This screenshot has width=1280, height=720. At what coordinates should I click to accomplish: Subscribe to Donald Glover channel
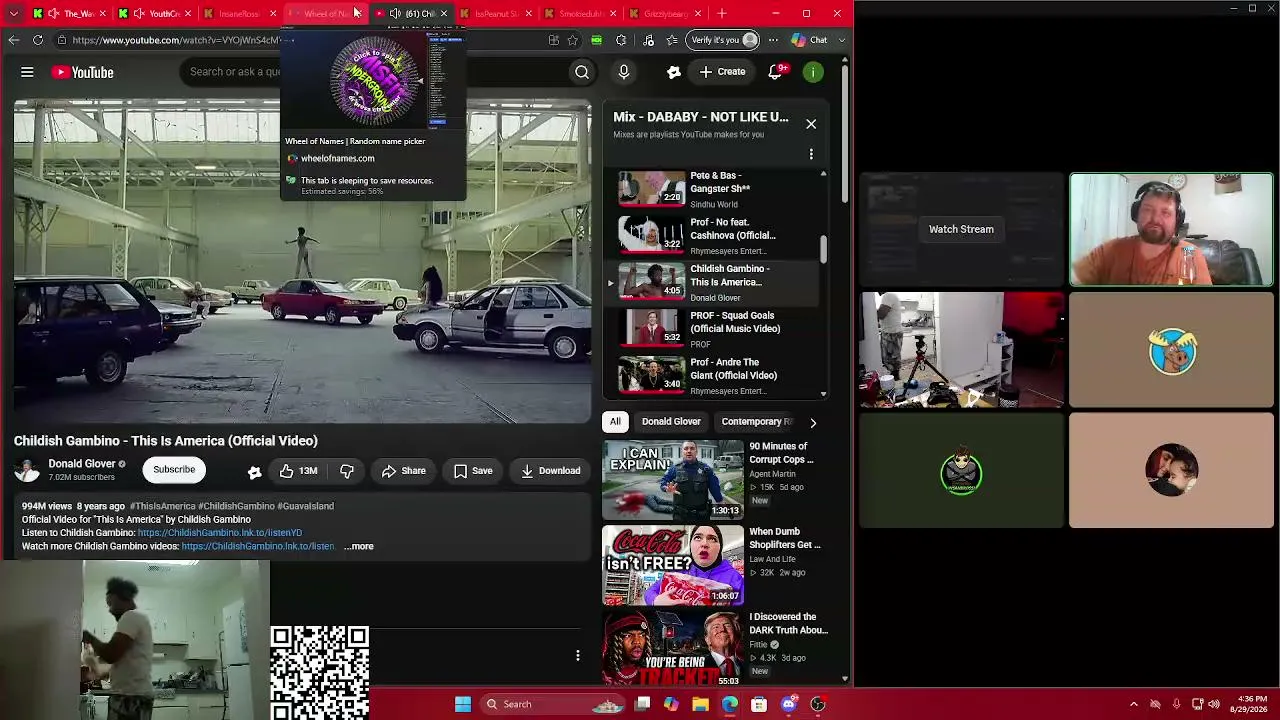click(174, 470)
